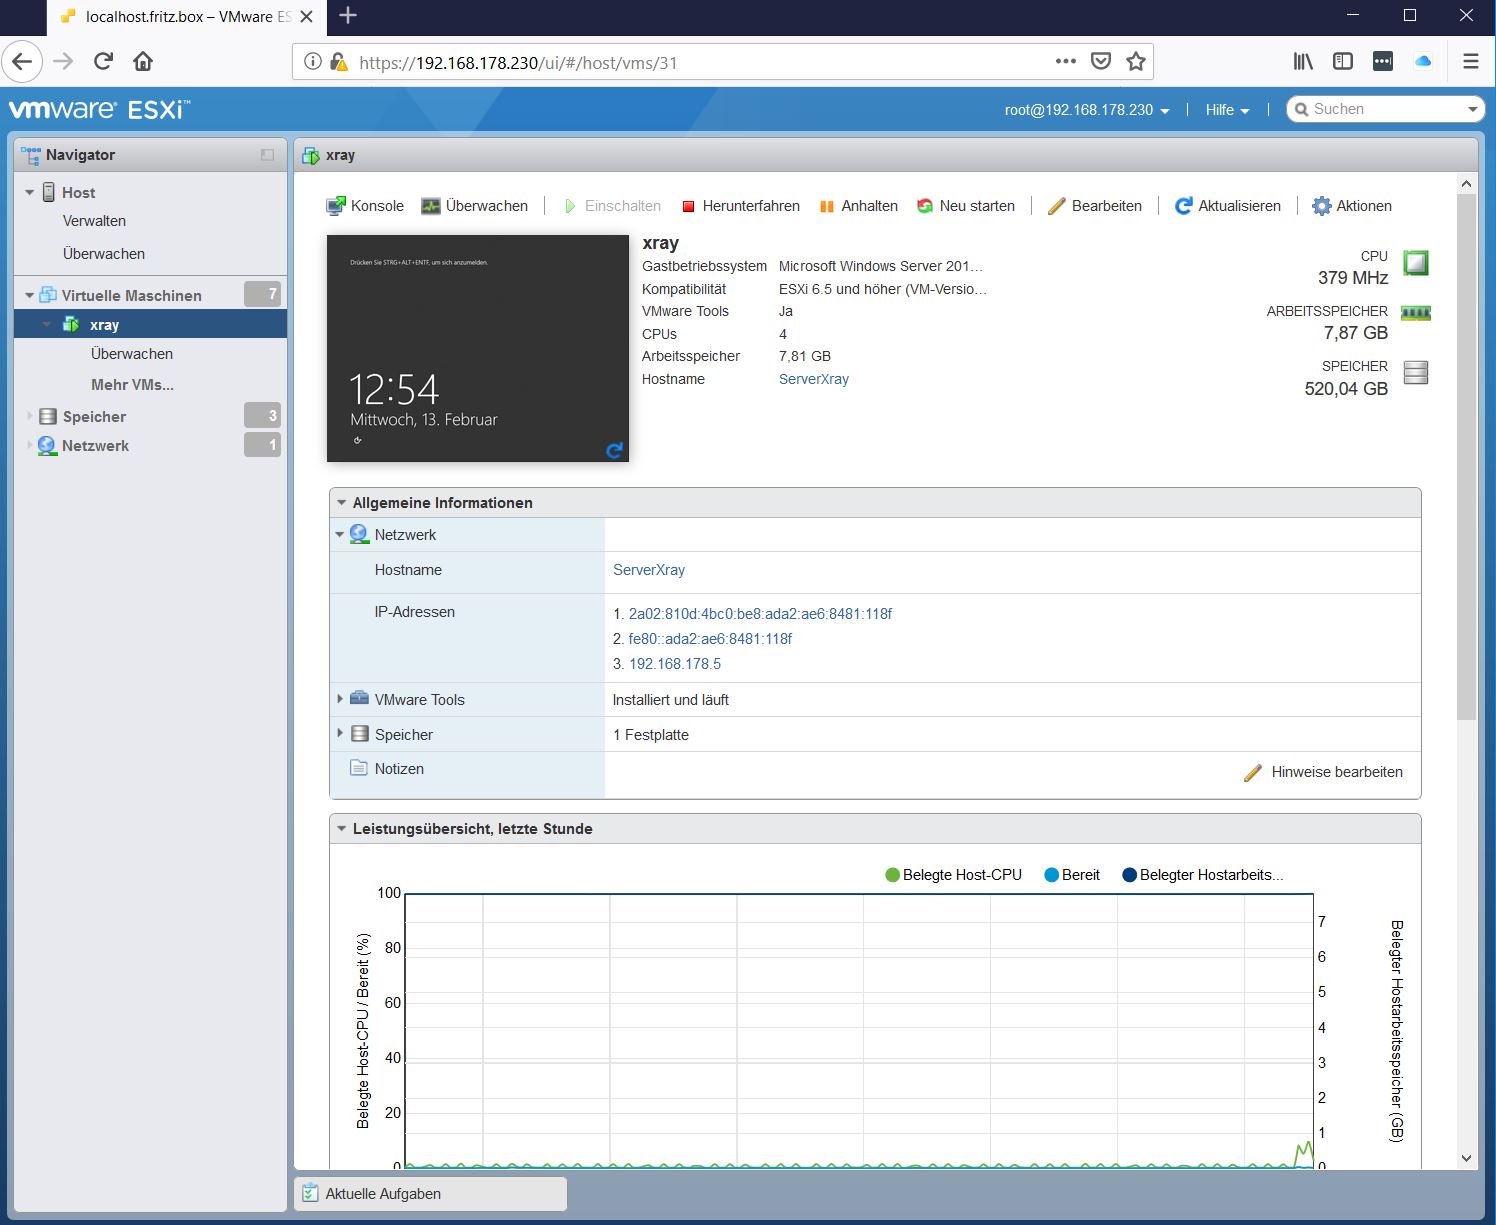Restart the VM via Neu starten
1496x1225 pixels.
[966, 206]
